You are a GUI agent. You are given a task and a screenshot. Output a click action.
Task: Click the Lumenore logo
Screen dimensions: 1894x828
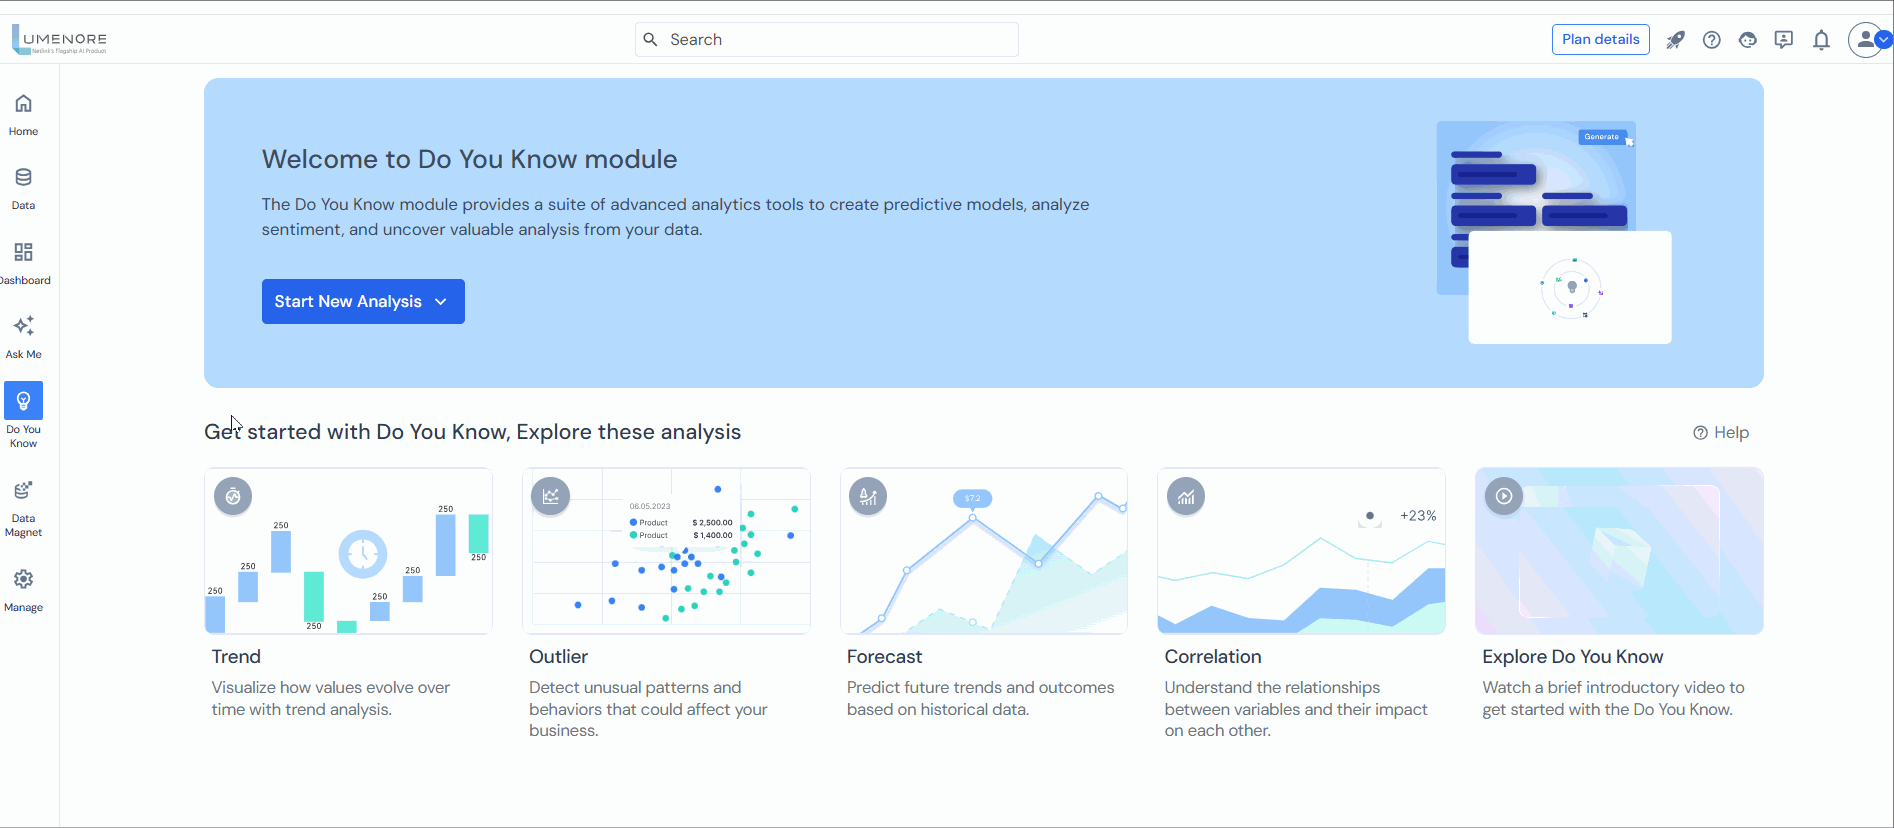coord(58,38)
